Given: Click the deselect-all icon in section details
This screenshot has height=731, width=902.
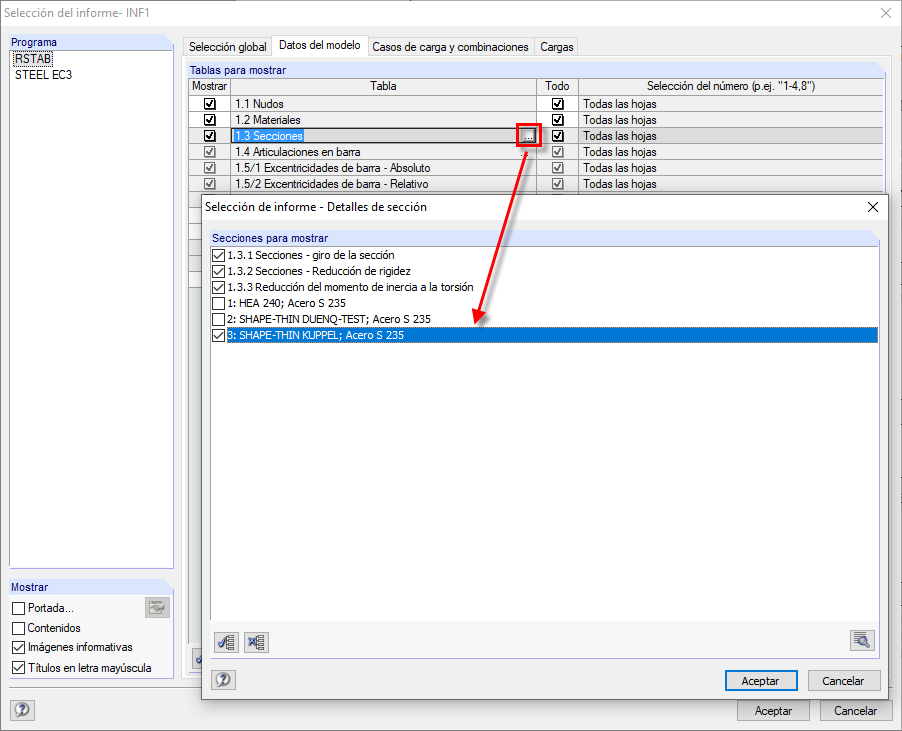Looking at the screenshot, I should pos(257,642).
